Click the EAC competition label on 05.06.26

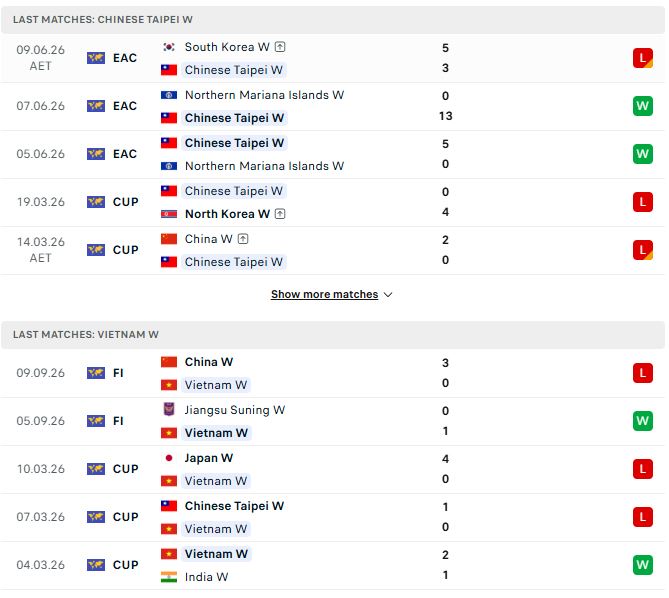125,154
